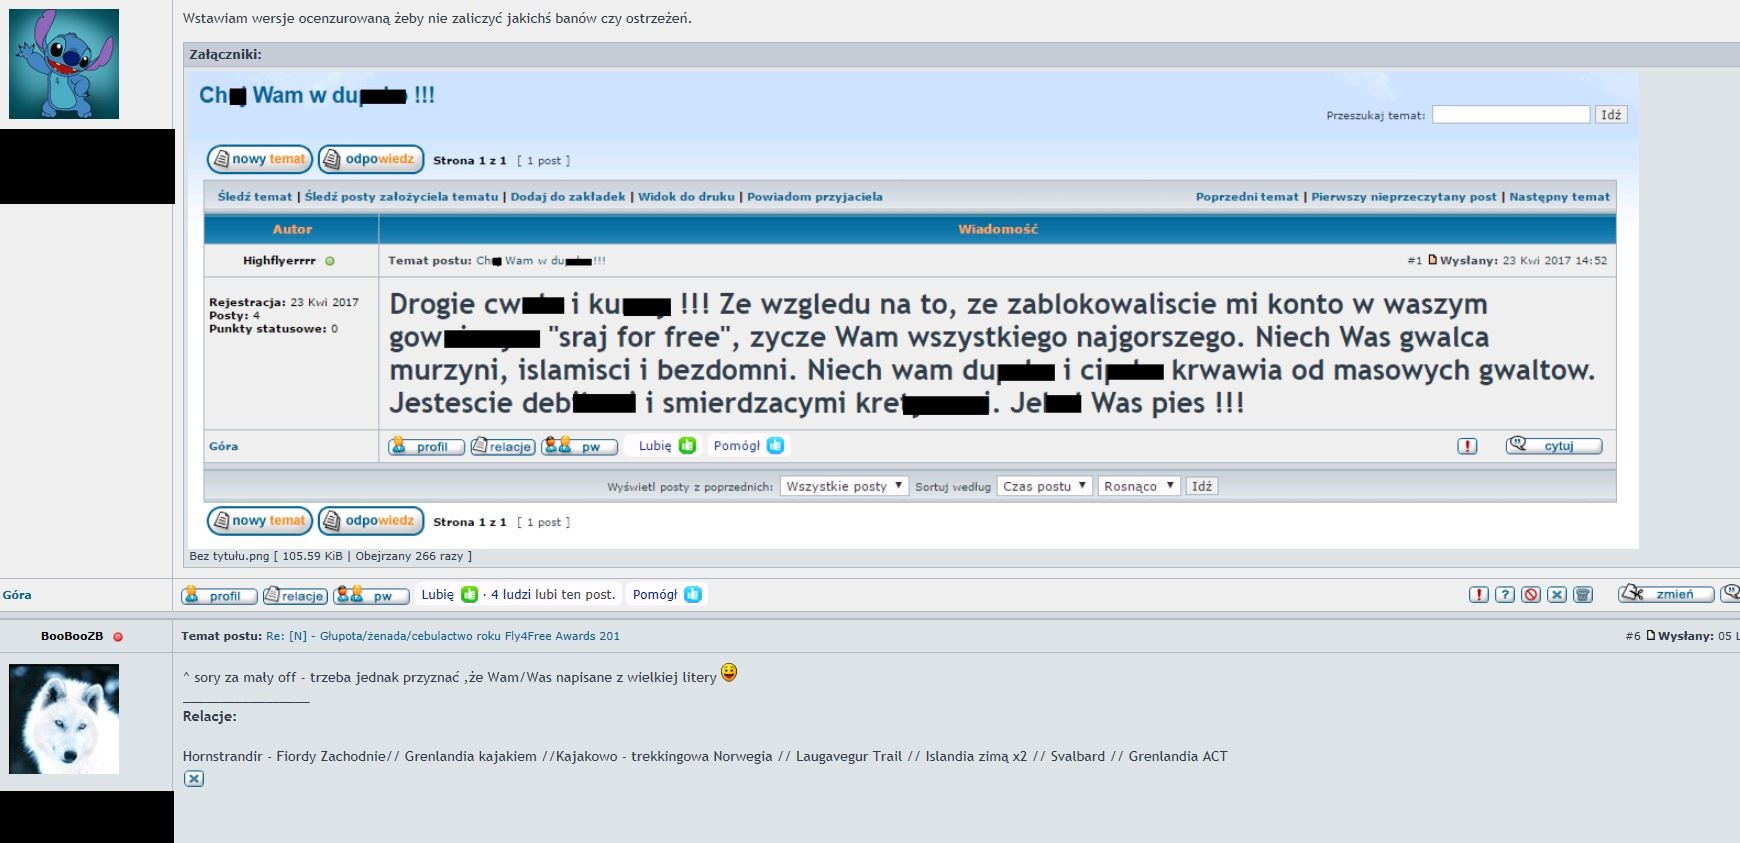Follow Śledź posty założyciela tematu link
This screenshot has width=1740, height=843.
(x=401, y=197)
